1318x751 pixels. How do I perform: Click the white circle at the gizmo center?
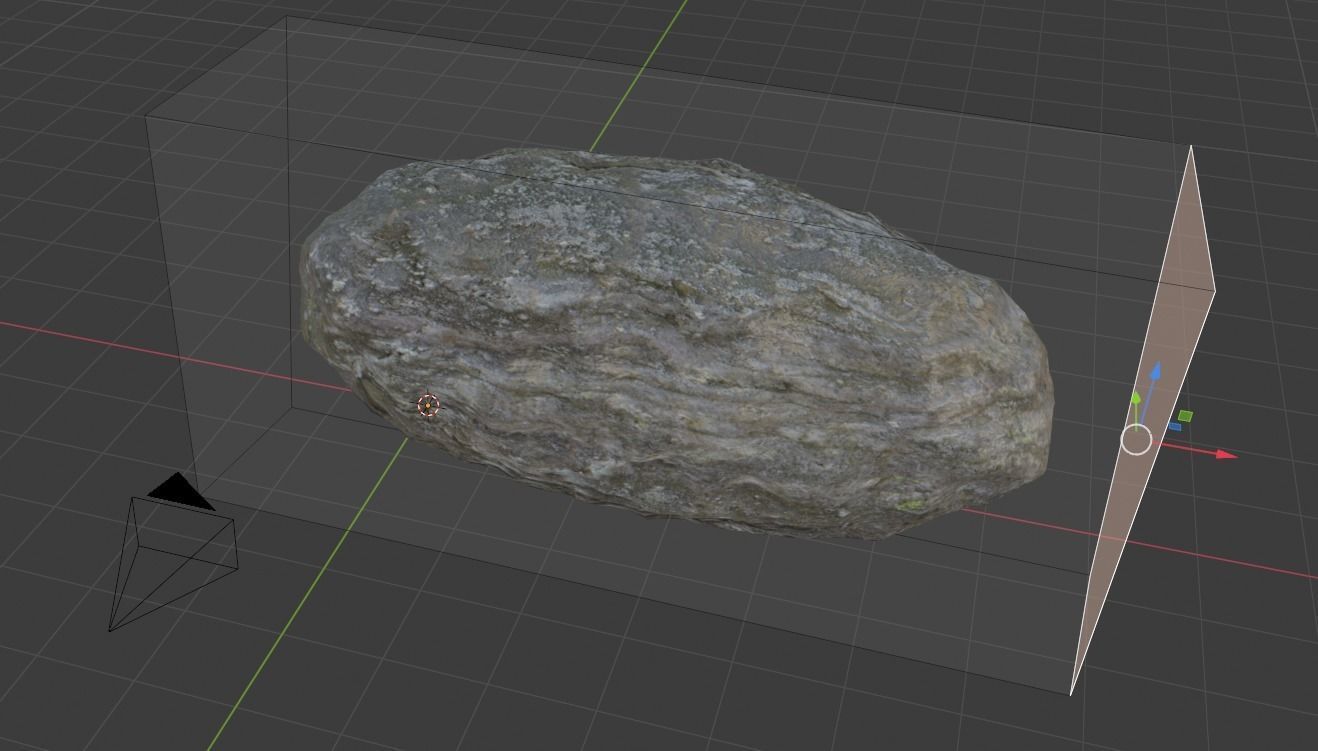point(1136,439)
